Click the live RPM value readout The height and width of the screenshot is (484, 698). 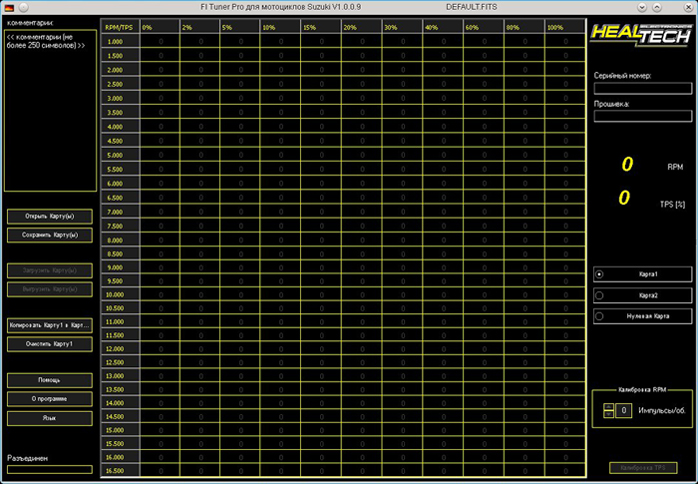coord(627,164)
